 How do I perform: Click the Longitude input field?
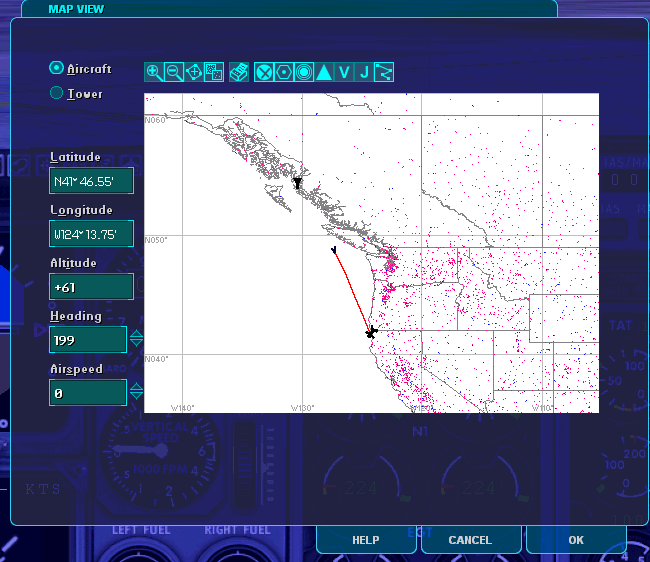(x=91, y=234)
